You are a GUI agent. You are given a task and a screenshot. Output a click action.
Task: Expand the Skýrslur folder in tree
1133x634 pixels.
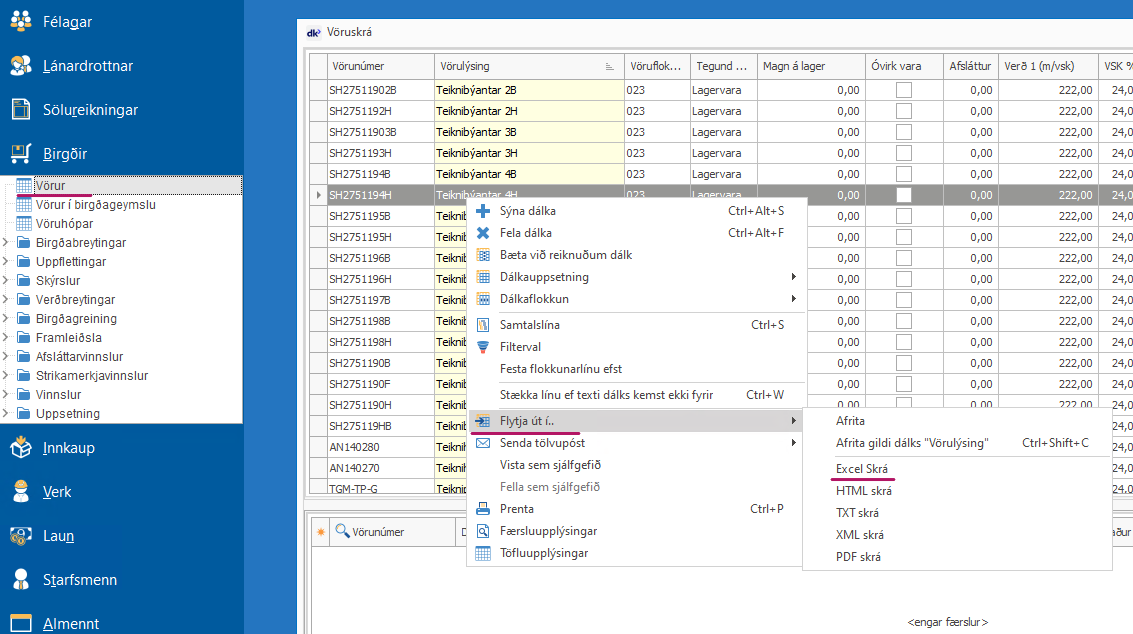(x=7, y=281)
